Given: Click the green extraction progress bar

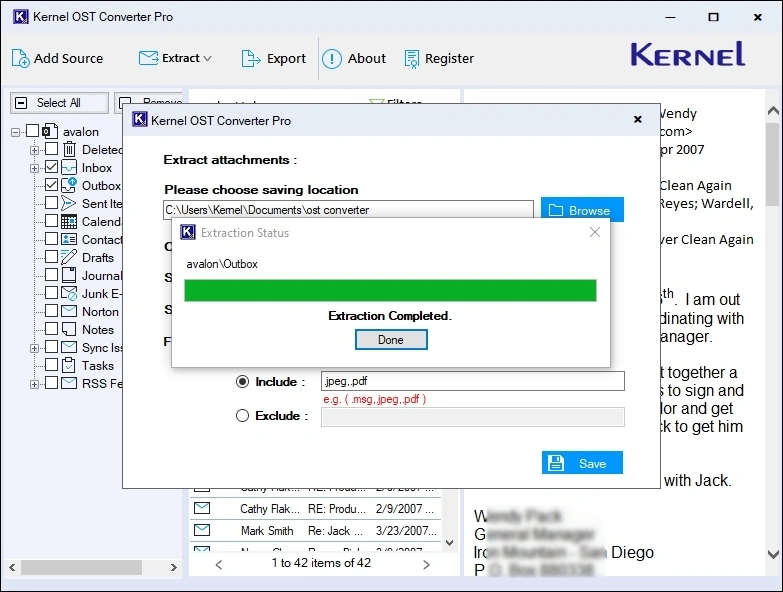Looking at the screenshot, I should coord(390,291).
